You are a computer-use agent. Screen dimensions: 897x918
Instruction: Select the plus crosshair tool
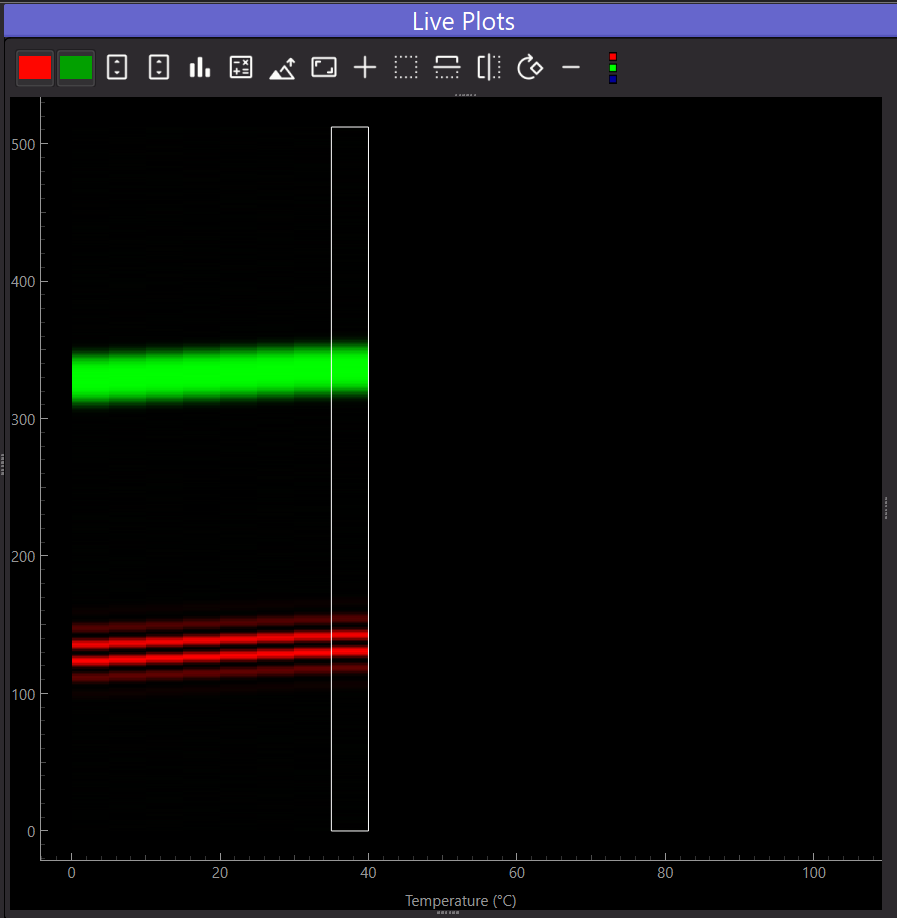coord(365,67)
